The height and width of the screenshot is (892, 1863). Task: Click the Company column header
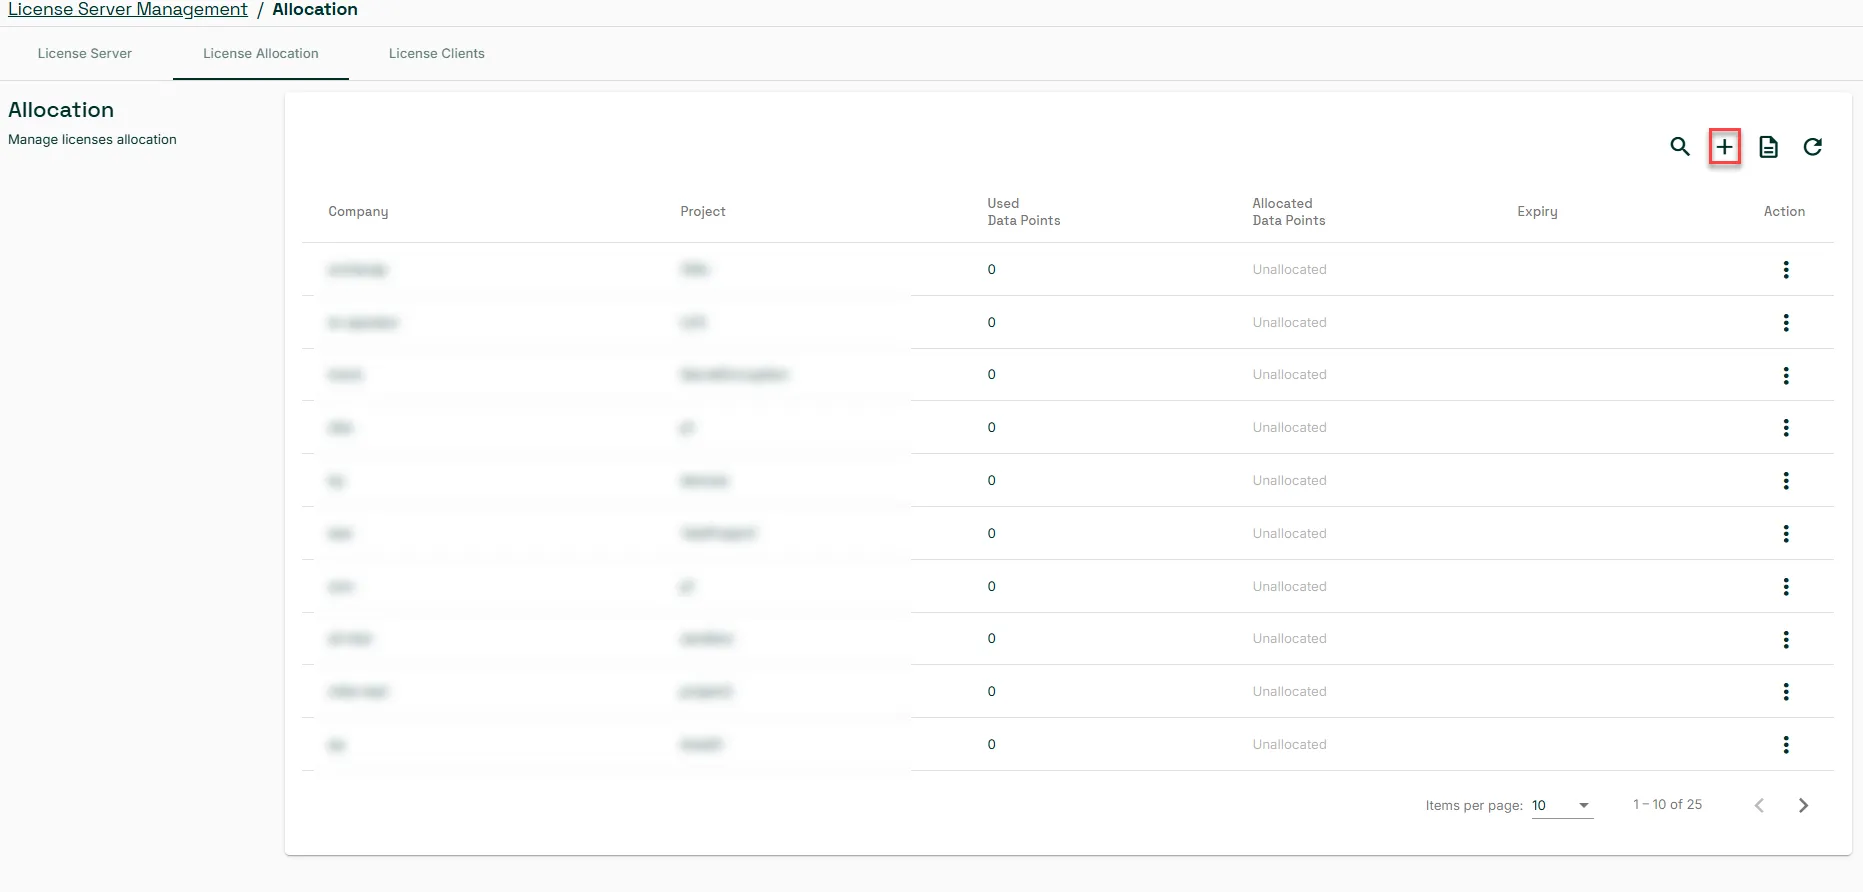[x=358, y=212]
